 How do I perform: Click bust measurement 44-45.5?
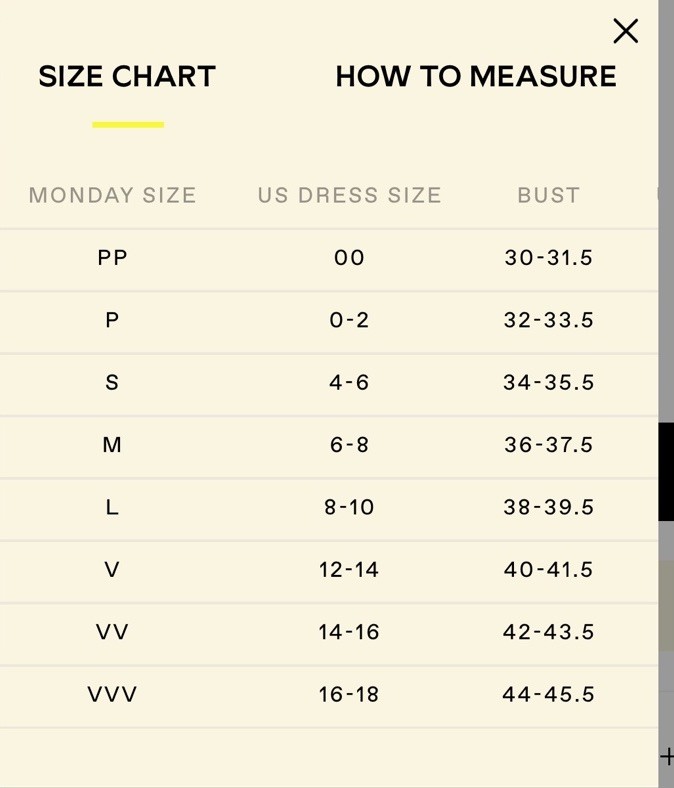549,694
